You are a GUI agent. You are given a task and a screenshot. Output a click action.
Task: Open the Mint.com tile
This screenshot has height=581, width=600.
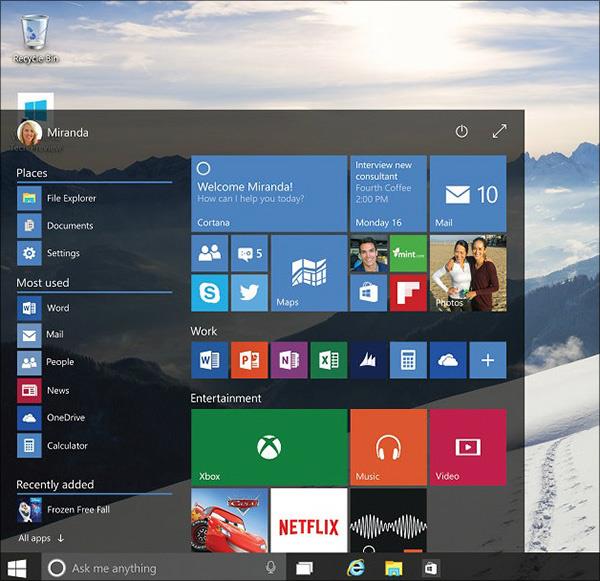pos(408,254)
